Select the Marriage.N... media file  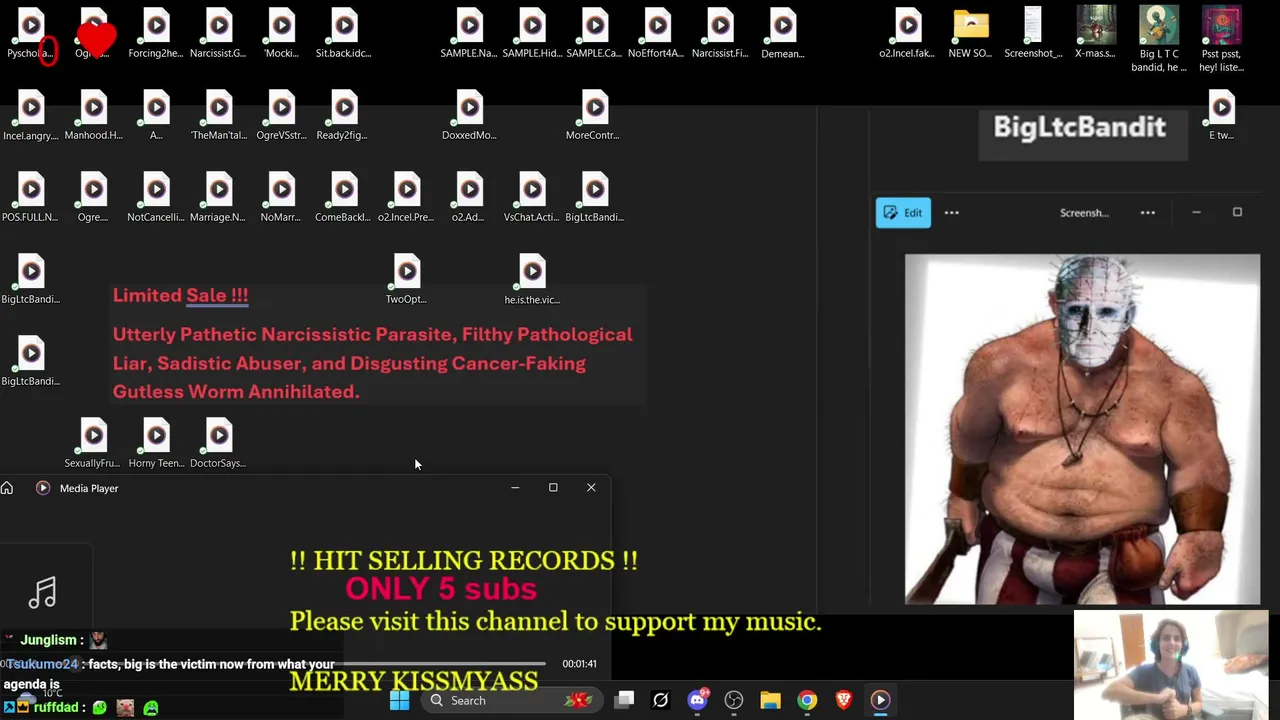pyautogui.click(x=218, y=198)
